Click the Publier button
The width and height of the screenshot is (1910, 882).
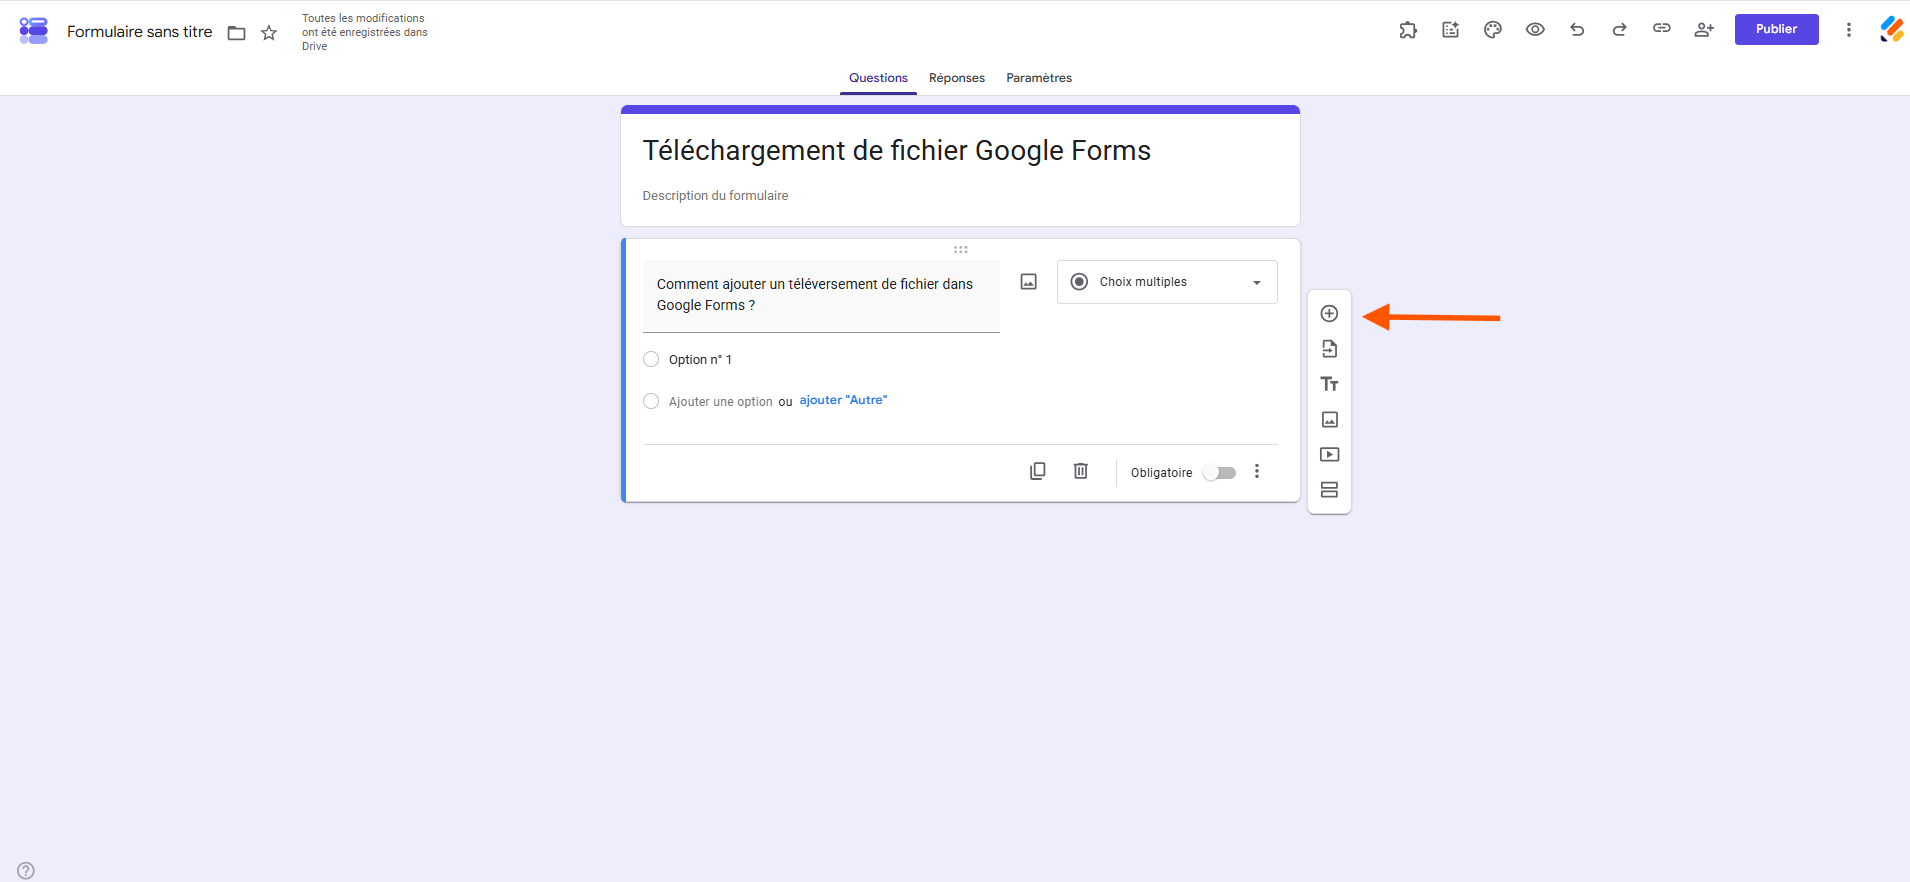tap(1776, 29)
